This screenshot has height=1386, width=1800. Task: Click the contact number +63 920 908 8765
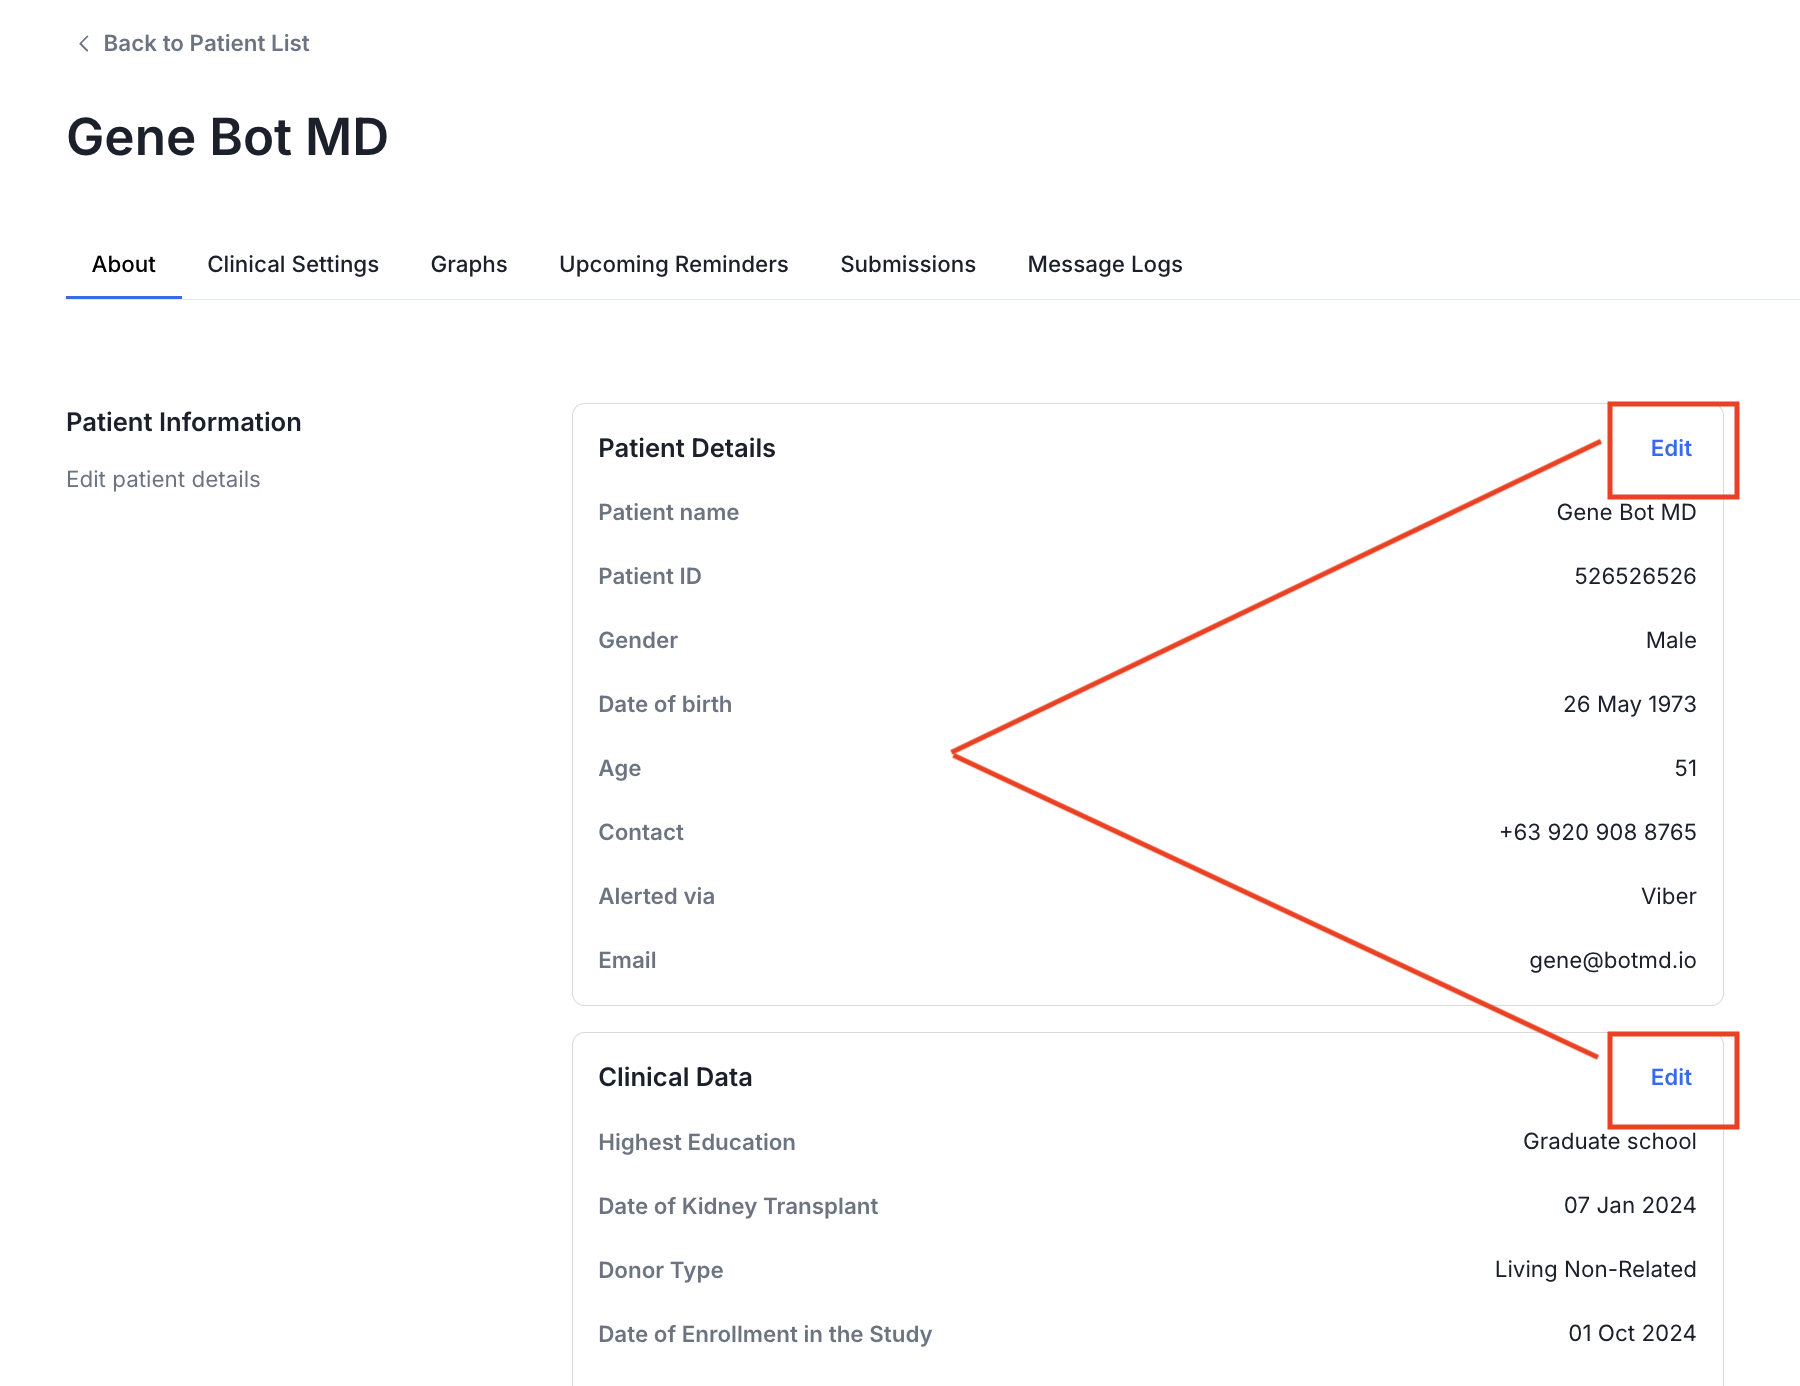(1597, 832)
